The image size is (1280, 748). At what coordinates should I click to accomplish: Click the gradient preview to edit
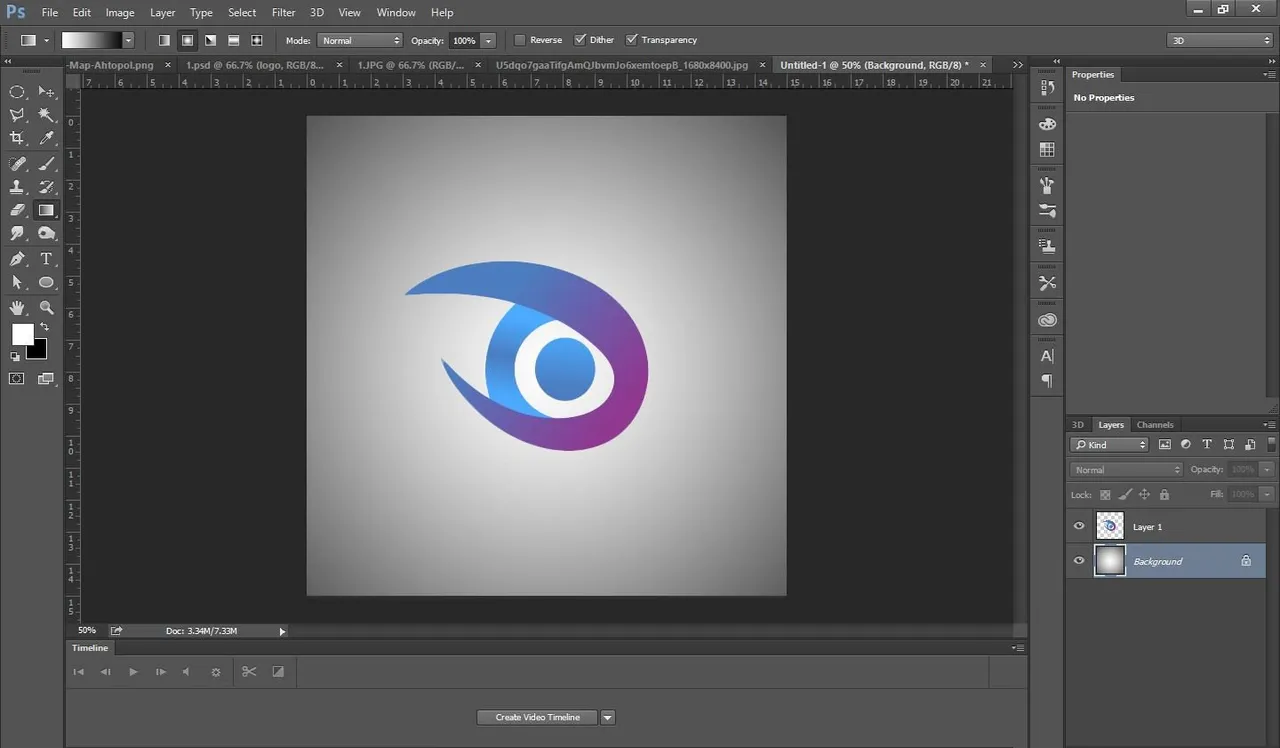[91, 40]
